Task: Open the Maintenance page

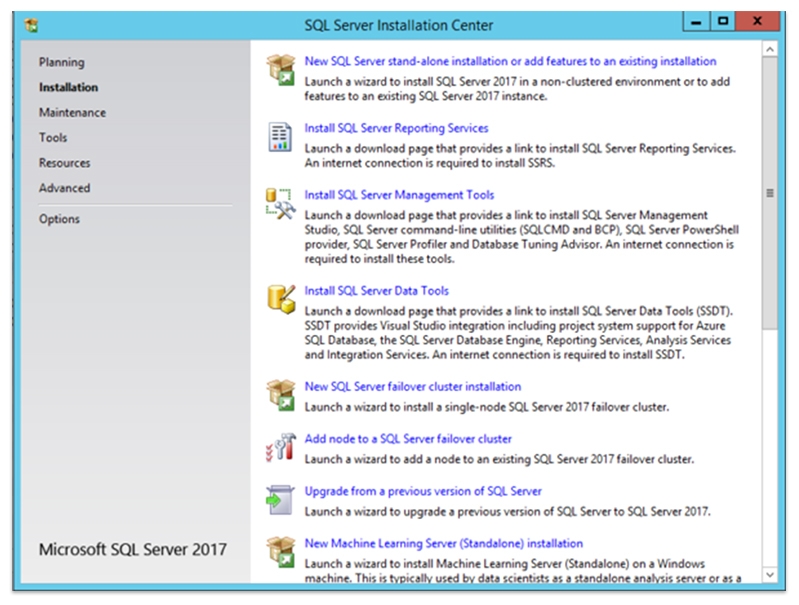Action: click(x=72, y=112)
